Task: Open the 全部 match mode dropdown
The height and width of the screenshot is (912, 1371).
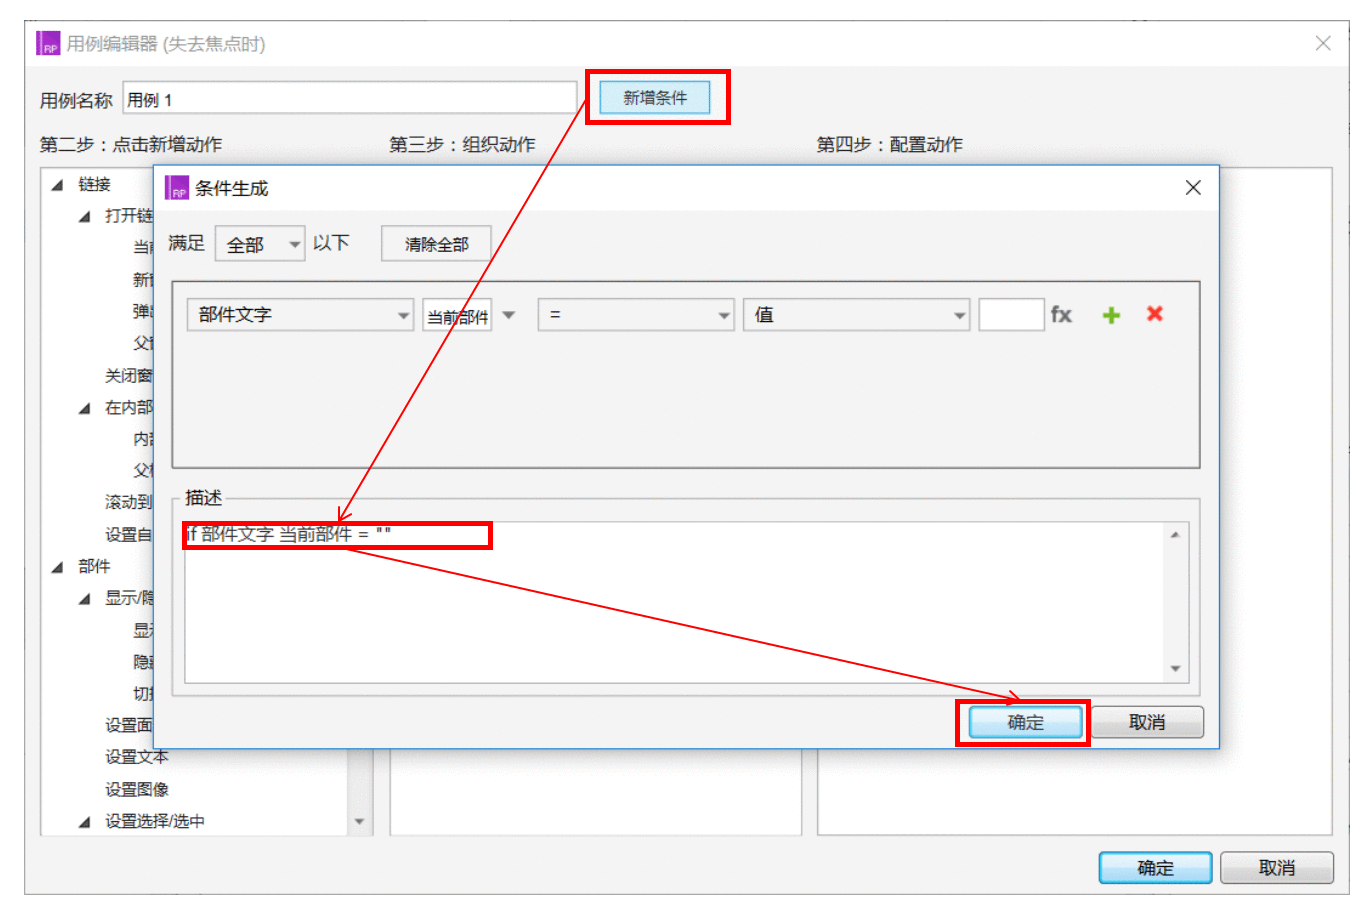Action: [260, 244]
